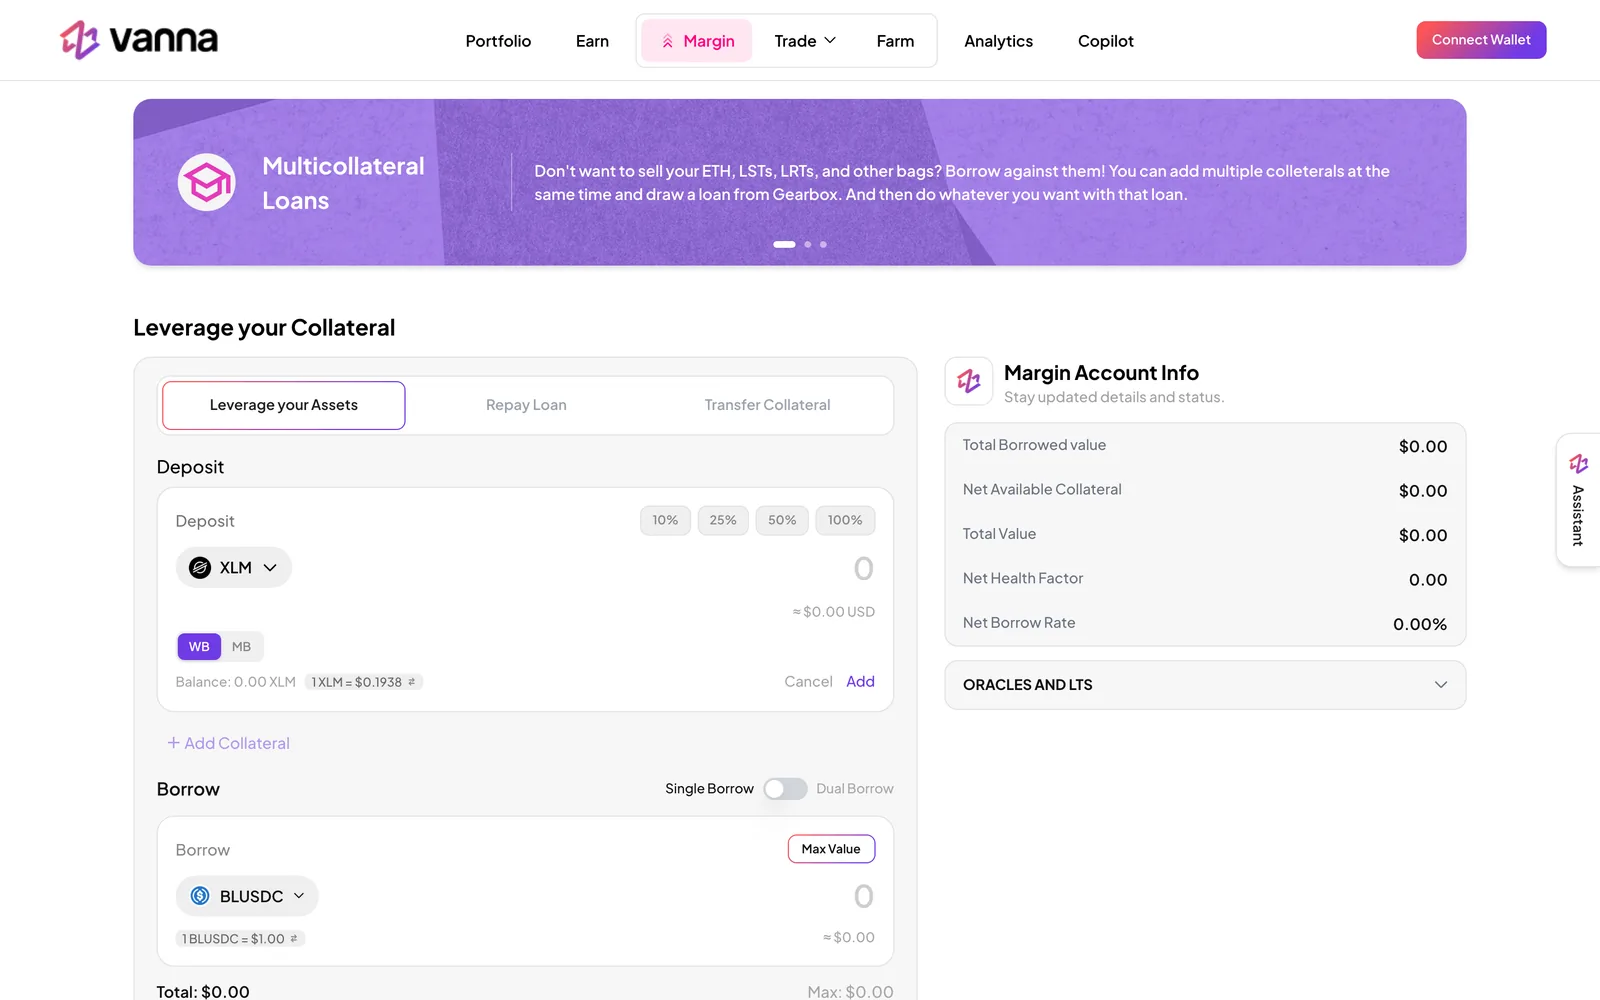Click the BLUSDC coin icon
Screen dimensions: 1600x1000
coord(200,896)
